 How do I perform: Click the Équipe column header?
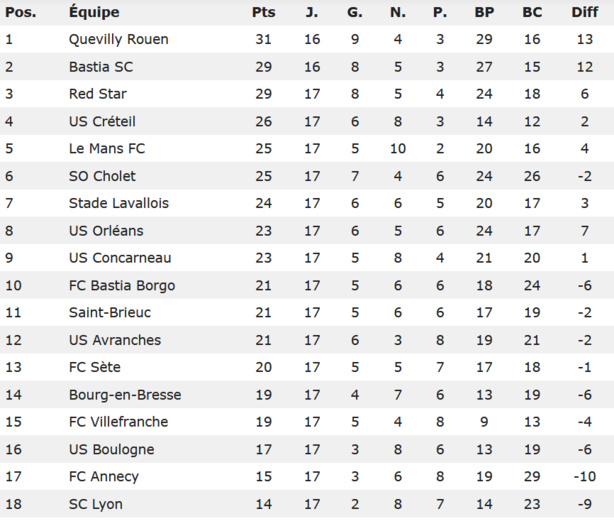(x=94, y=13)
